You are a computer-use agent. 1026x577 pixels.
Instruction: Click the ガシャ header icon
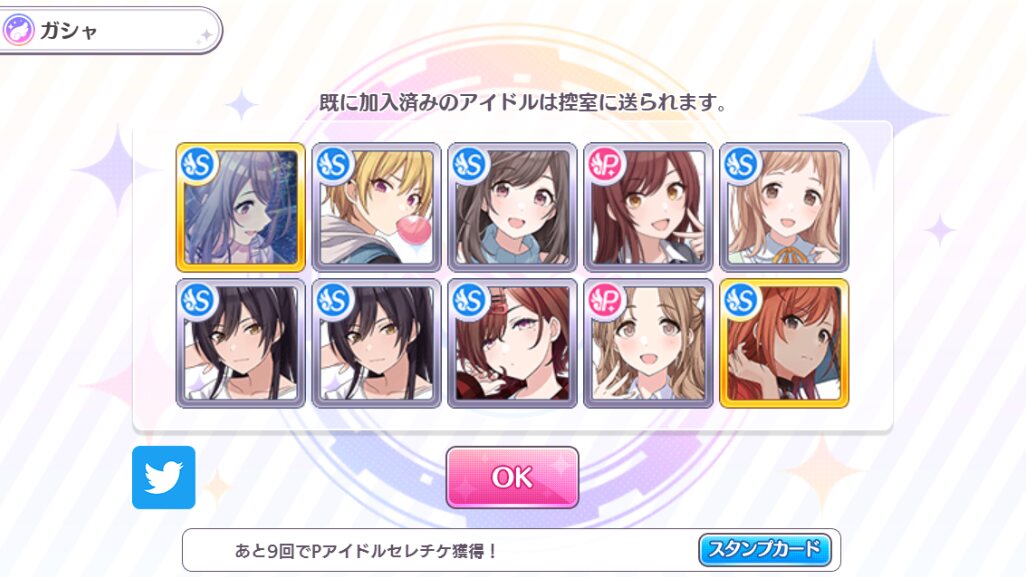(18, 31)
